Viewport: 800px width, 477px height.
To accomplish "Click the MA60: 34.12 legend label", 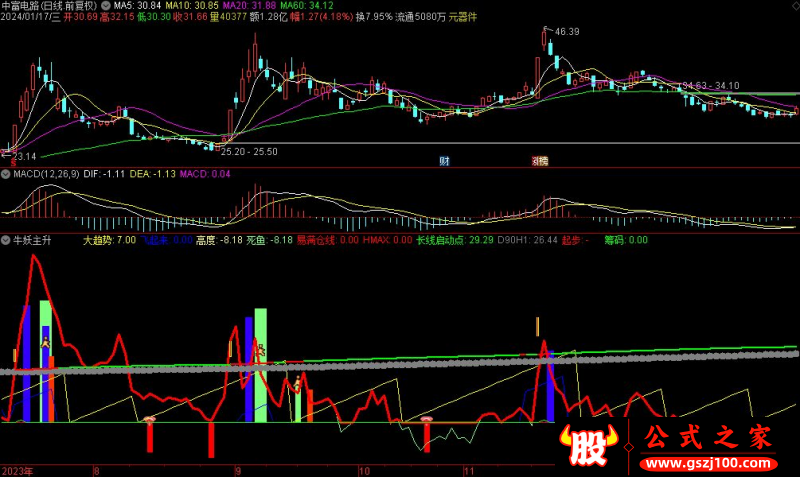I will [313, 5].
